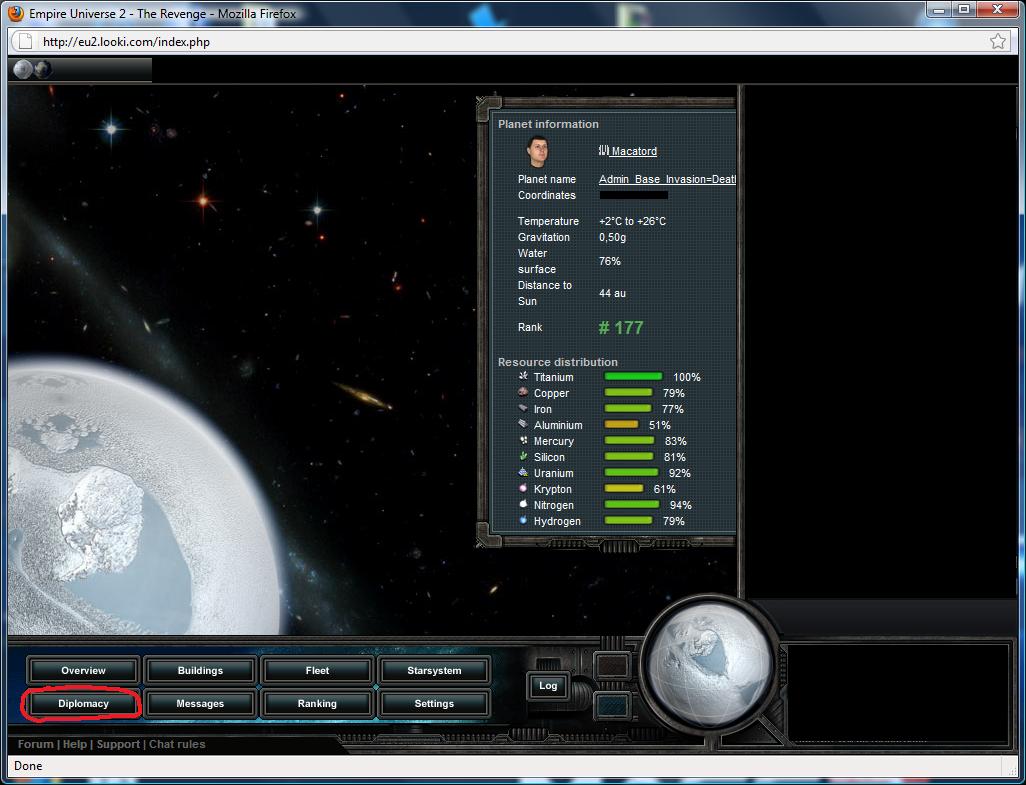Click the Titanium 100% progress bar

(x=633, y=377)
